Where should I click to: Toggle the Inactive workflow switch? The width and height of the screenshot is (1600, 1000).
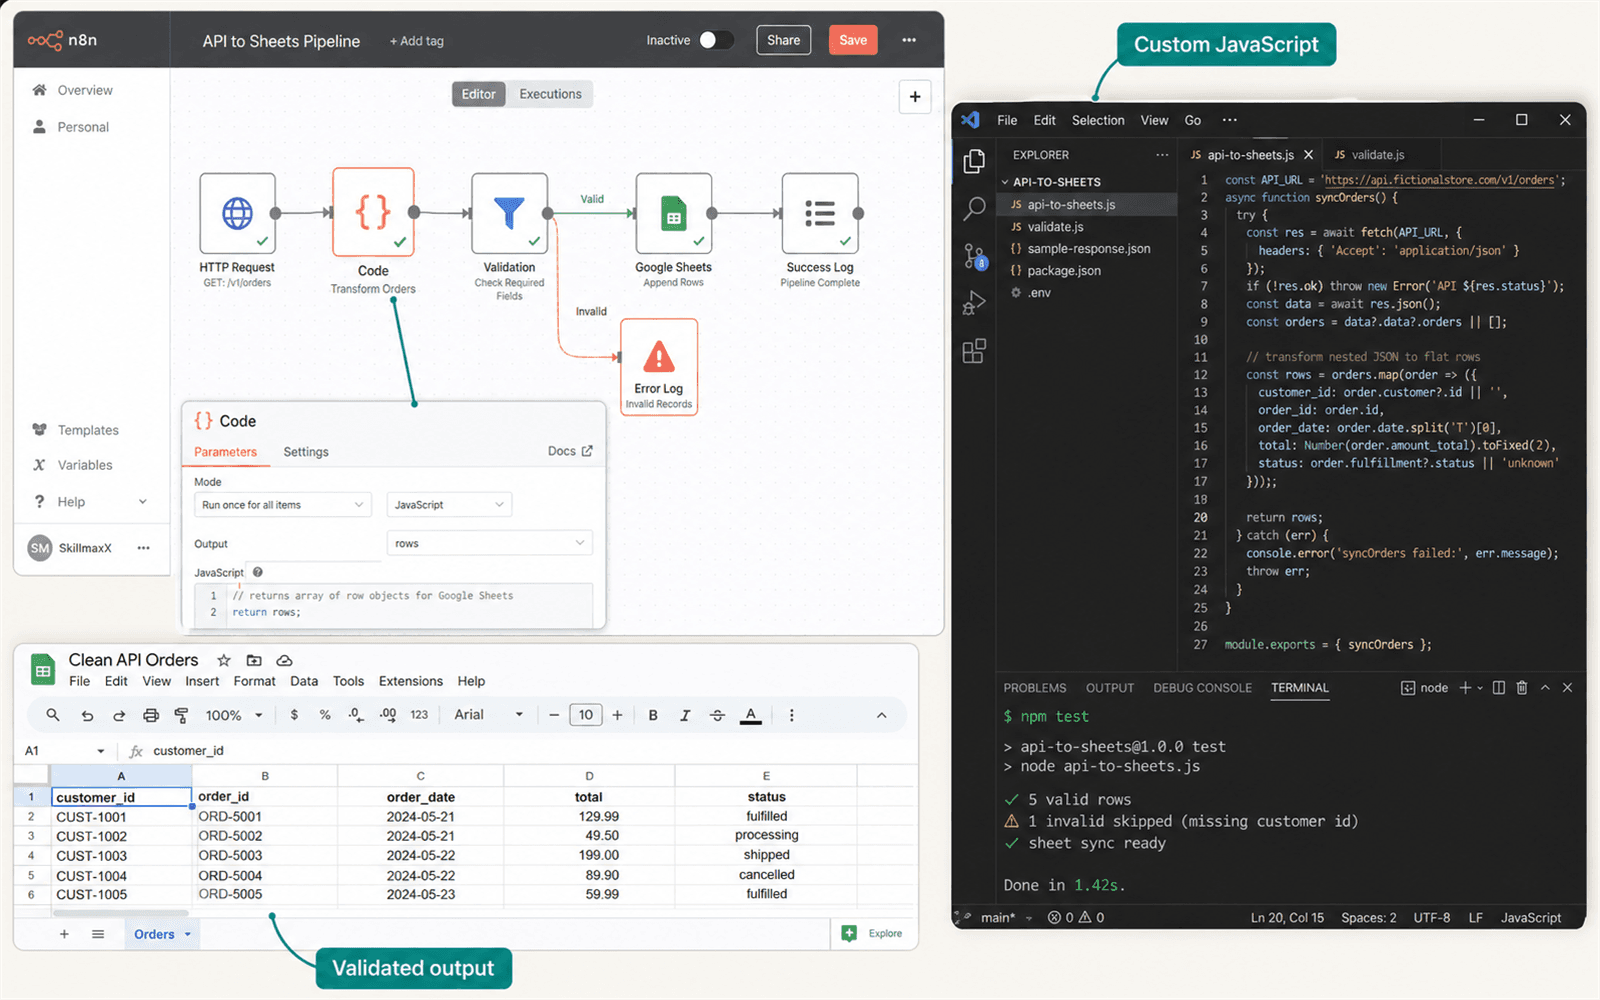pyautogui.click(x=716, y=40)
